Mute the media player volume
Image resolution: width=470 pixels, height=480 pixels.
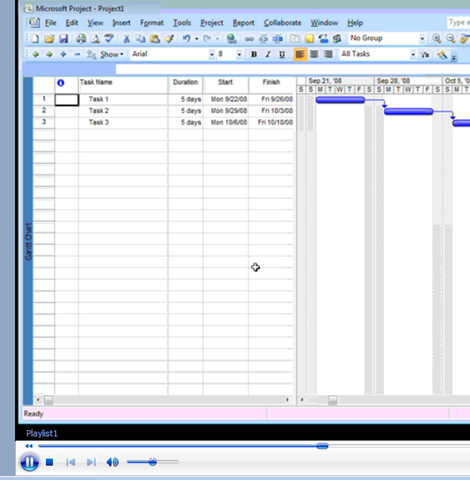[x=112, y=462]
